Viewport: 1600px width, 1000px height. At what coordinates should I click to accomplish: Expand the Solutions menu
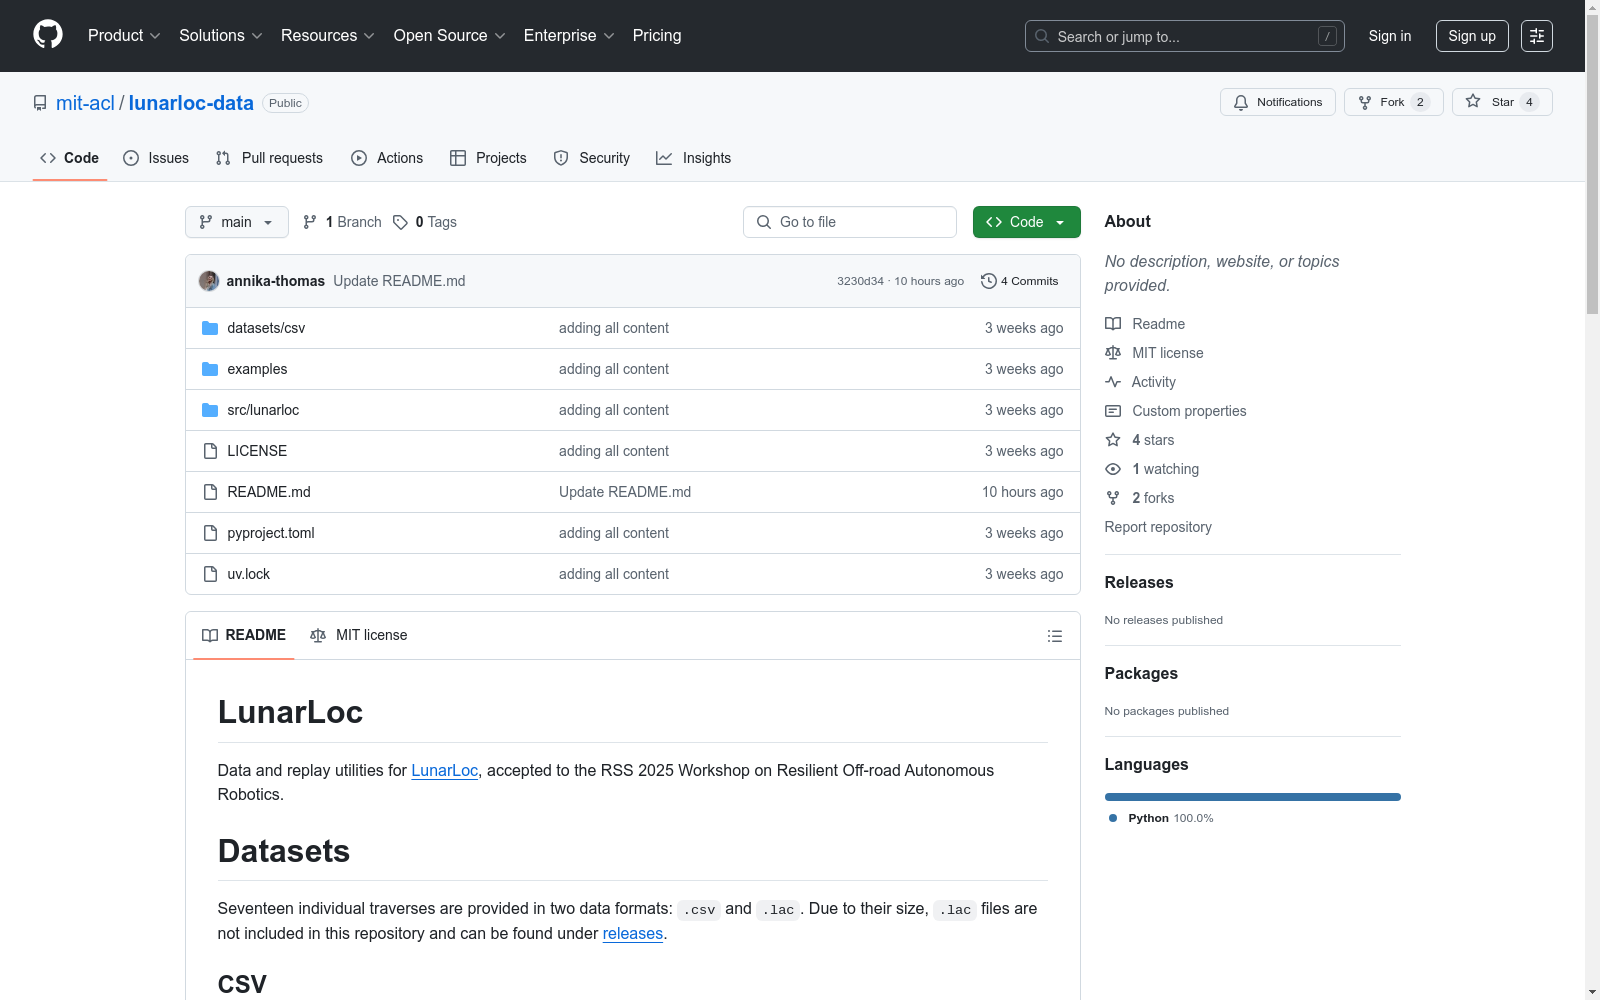(221, 36)
